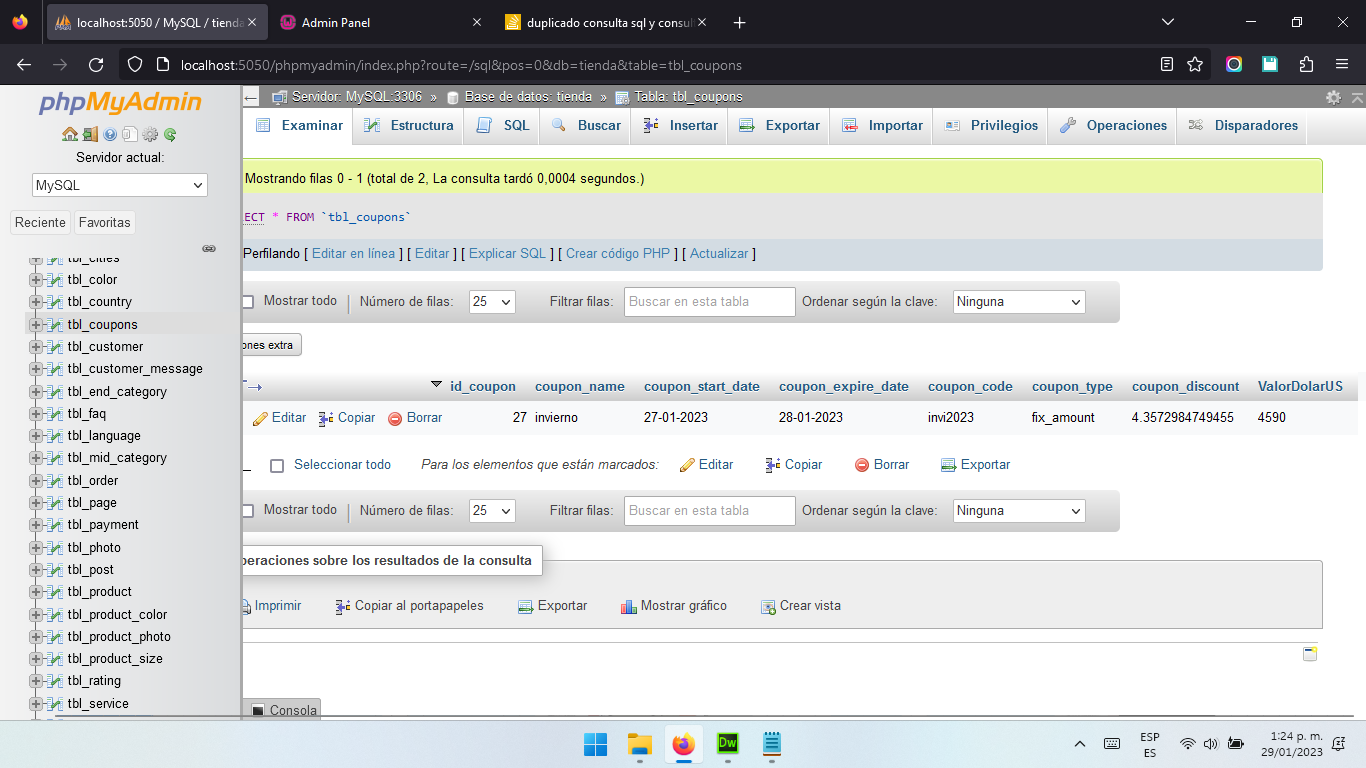Click Reciente button in sidebar
The image size is (1366, 768).
[x=41, y=222]
